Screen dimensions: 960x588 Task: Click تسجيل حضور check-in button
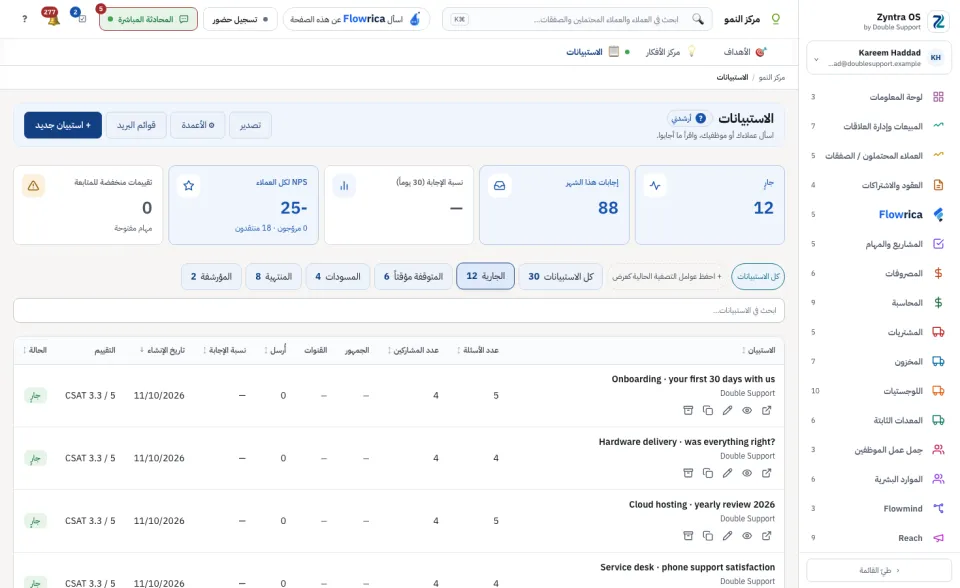(240, 19)
